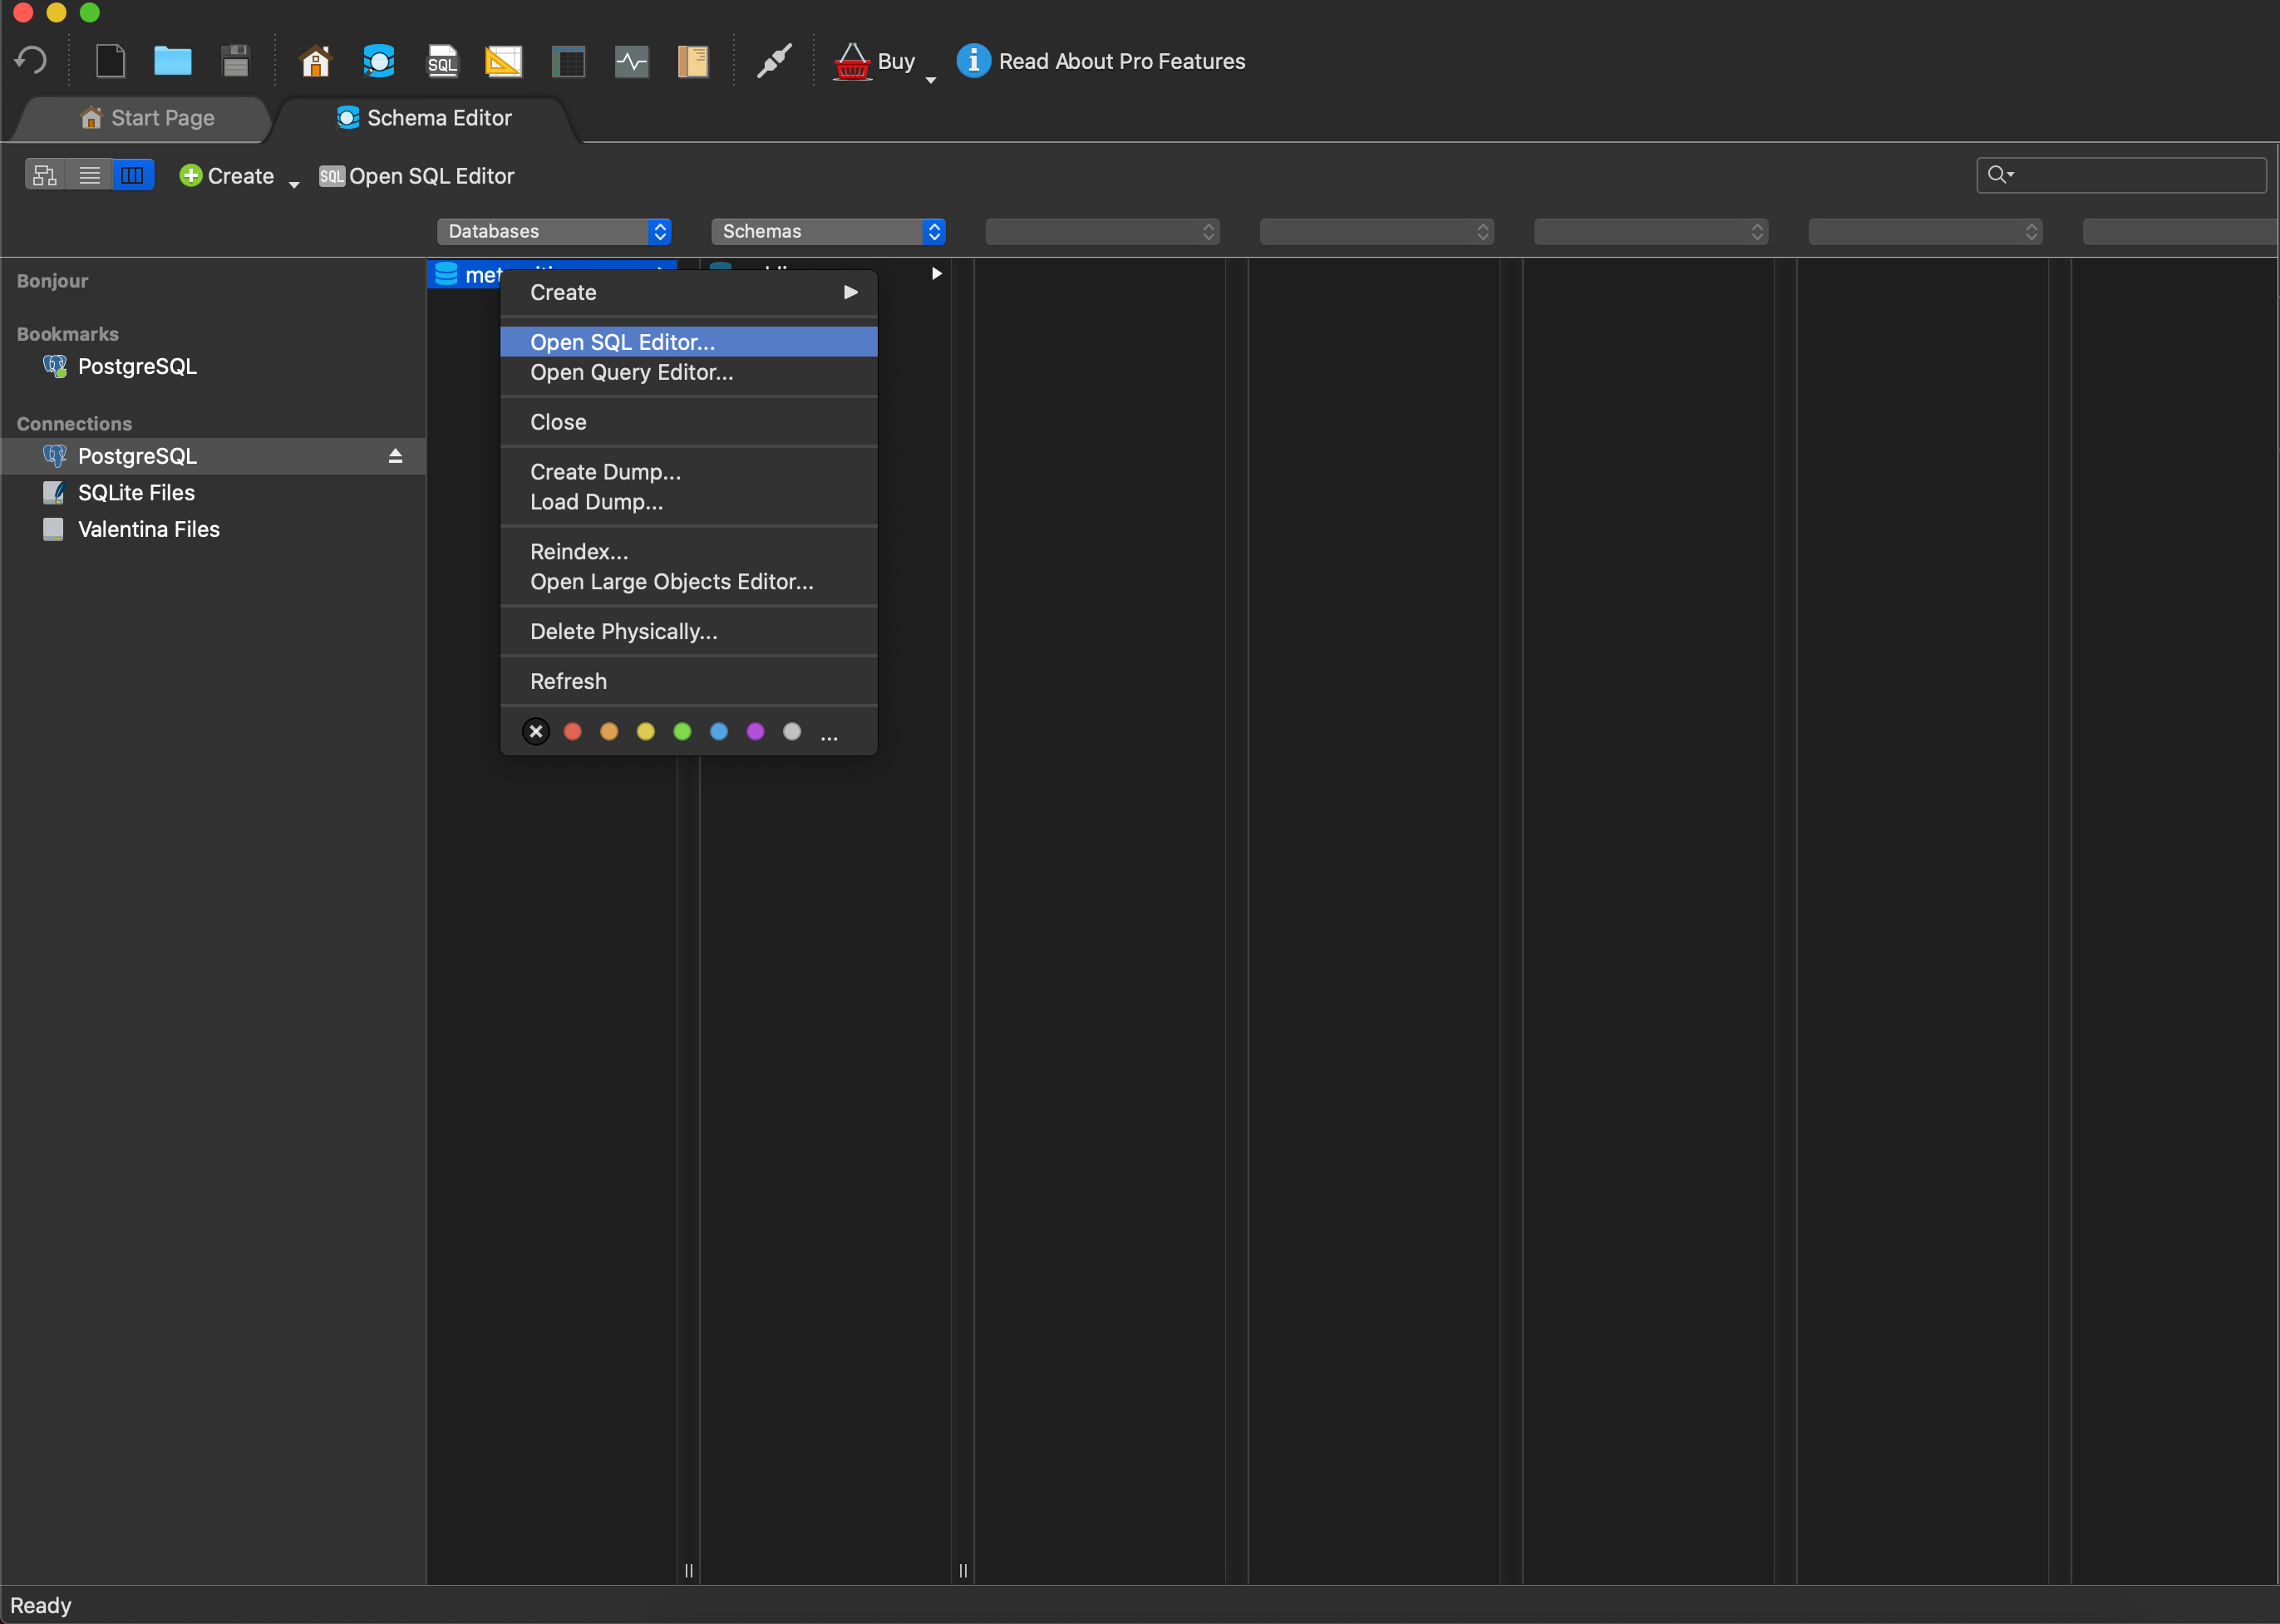Select the blue color swatch
The height and width of the screenshot is (1624, 2280).
tap(721, 731)
